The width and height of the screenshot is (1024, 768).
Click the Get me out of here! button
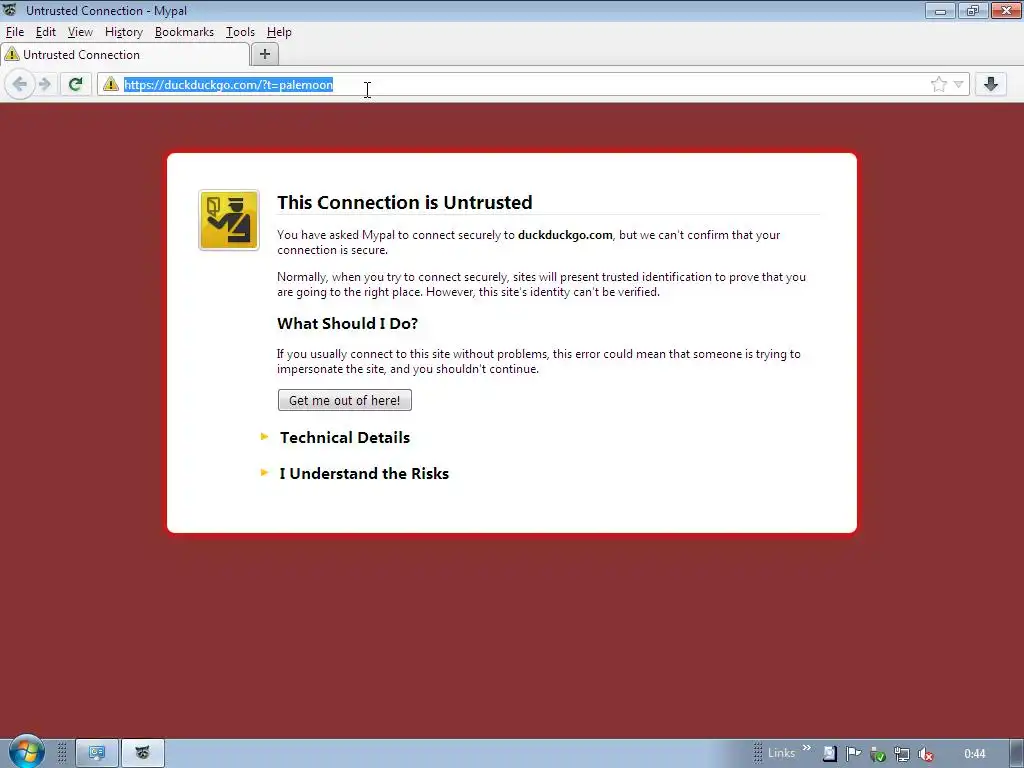click(345, 400)
